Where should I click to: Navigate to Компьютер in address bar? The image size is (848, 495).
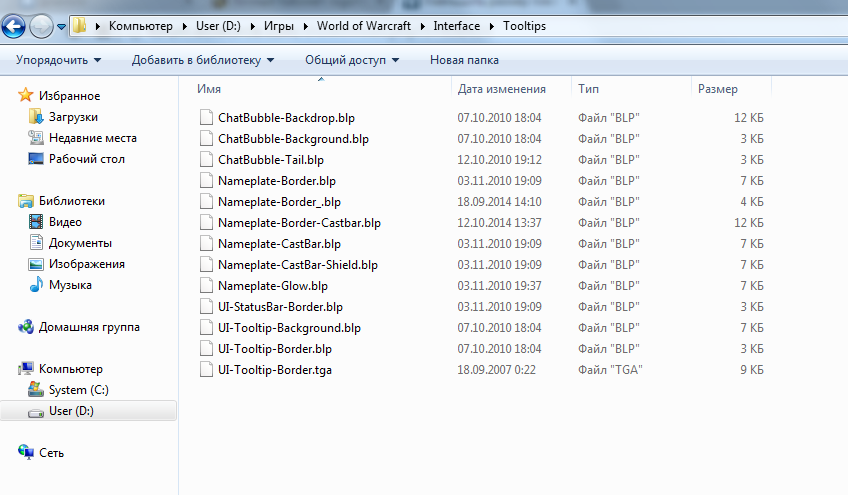141,26
